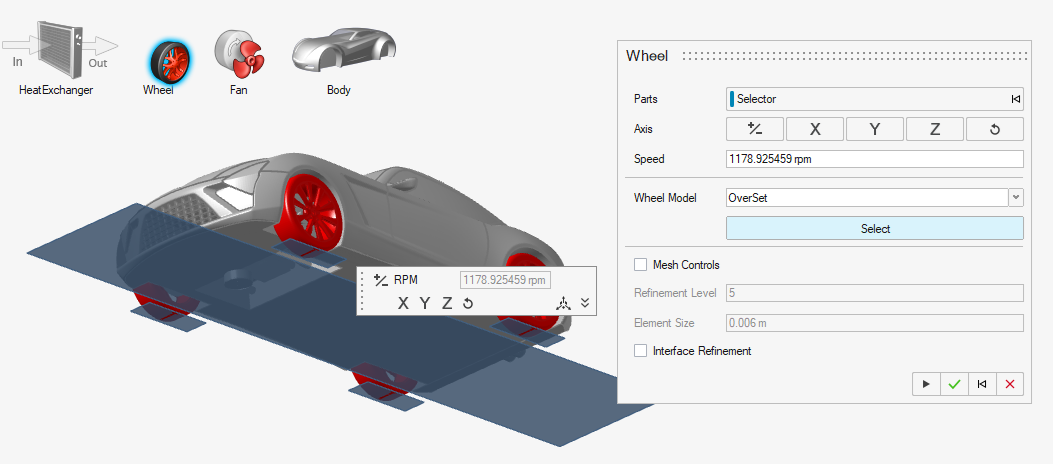Reset rotation in floating RPM toolbar
The image size is (1053, 464).
pyautogui.click(x=467, y=303)
